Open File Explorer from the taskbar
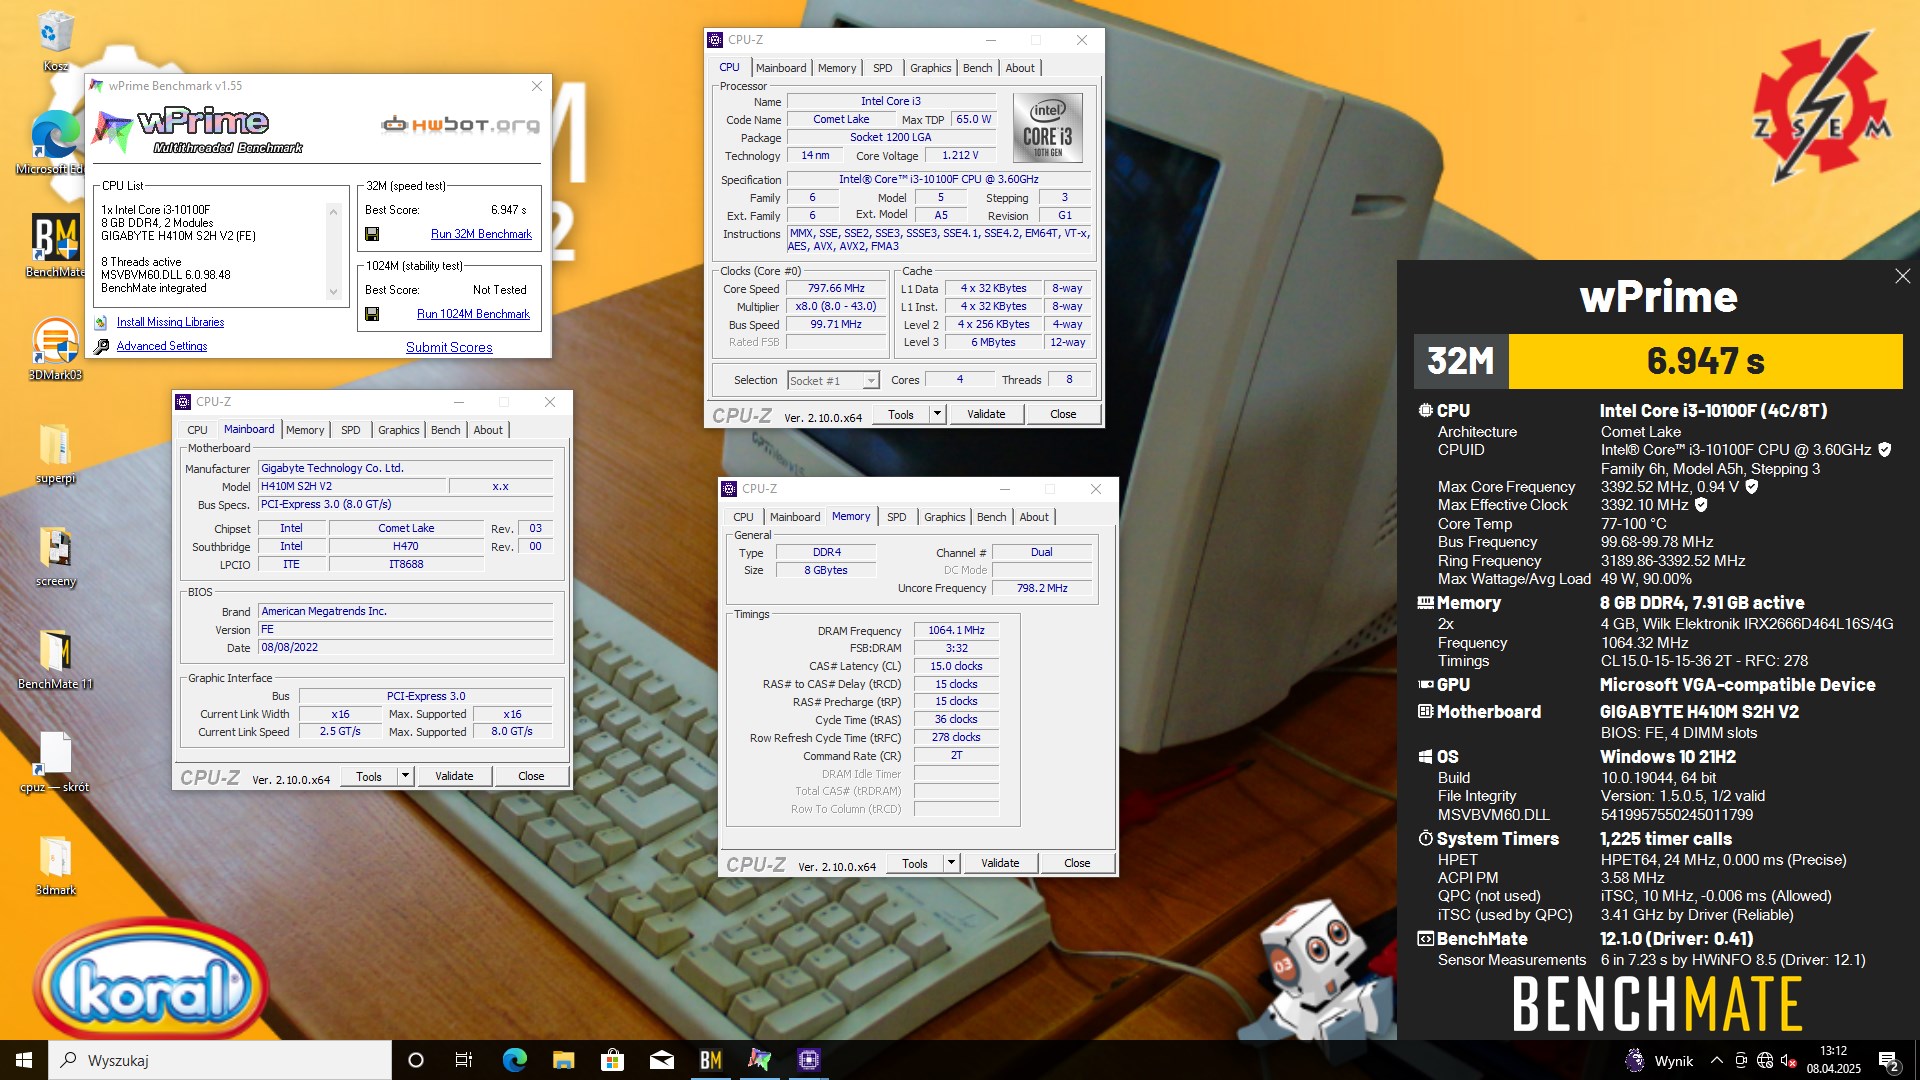1920x1080 pixels. click(563, 1060)
